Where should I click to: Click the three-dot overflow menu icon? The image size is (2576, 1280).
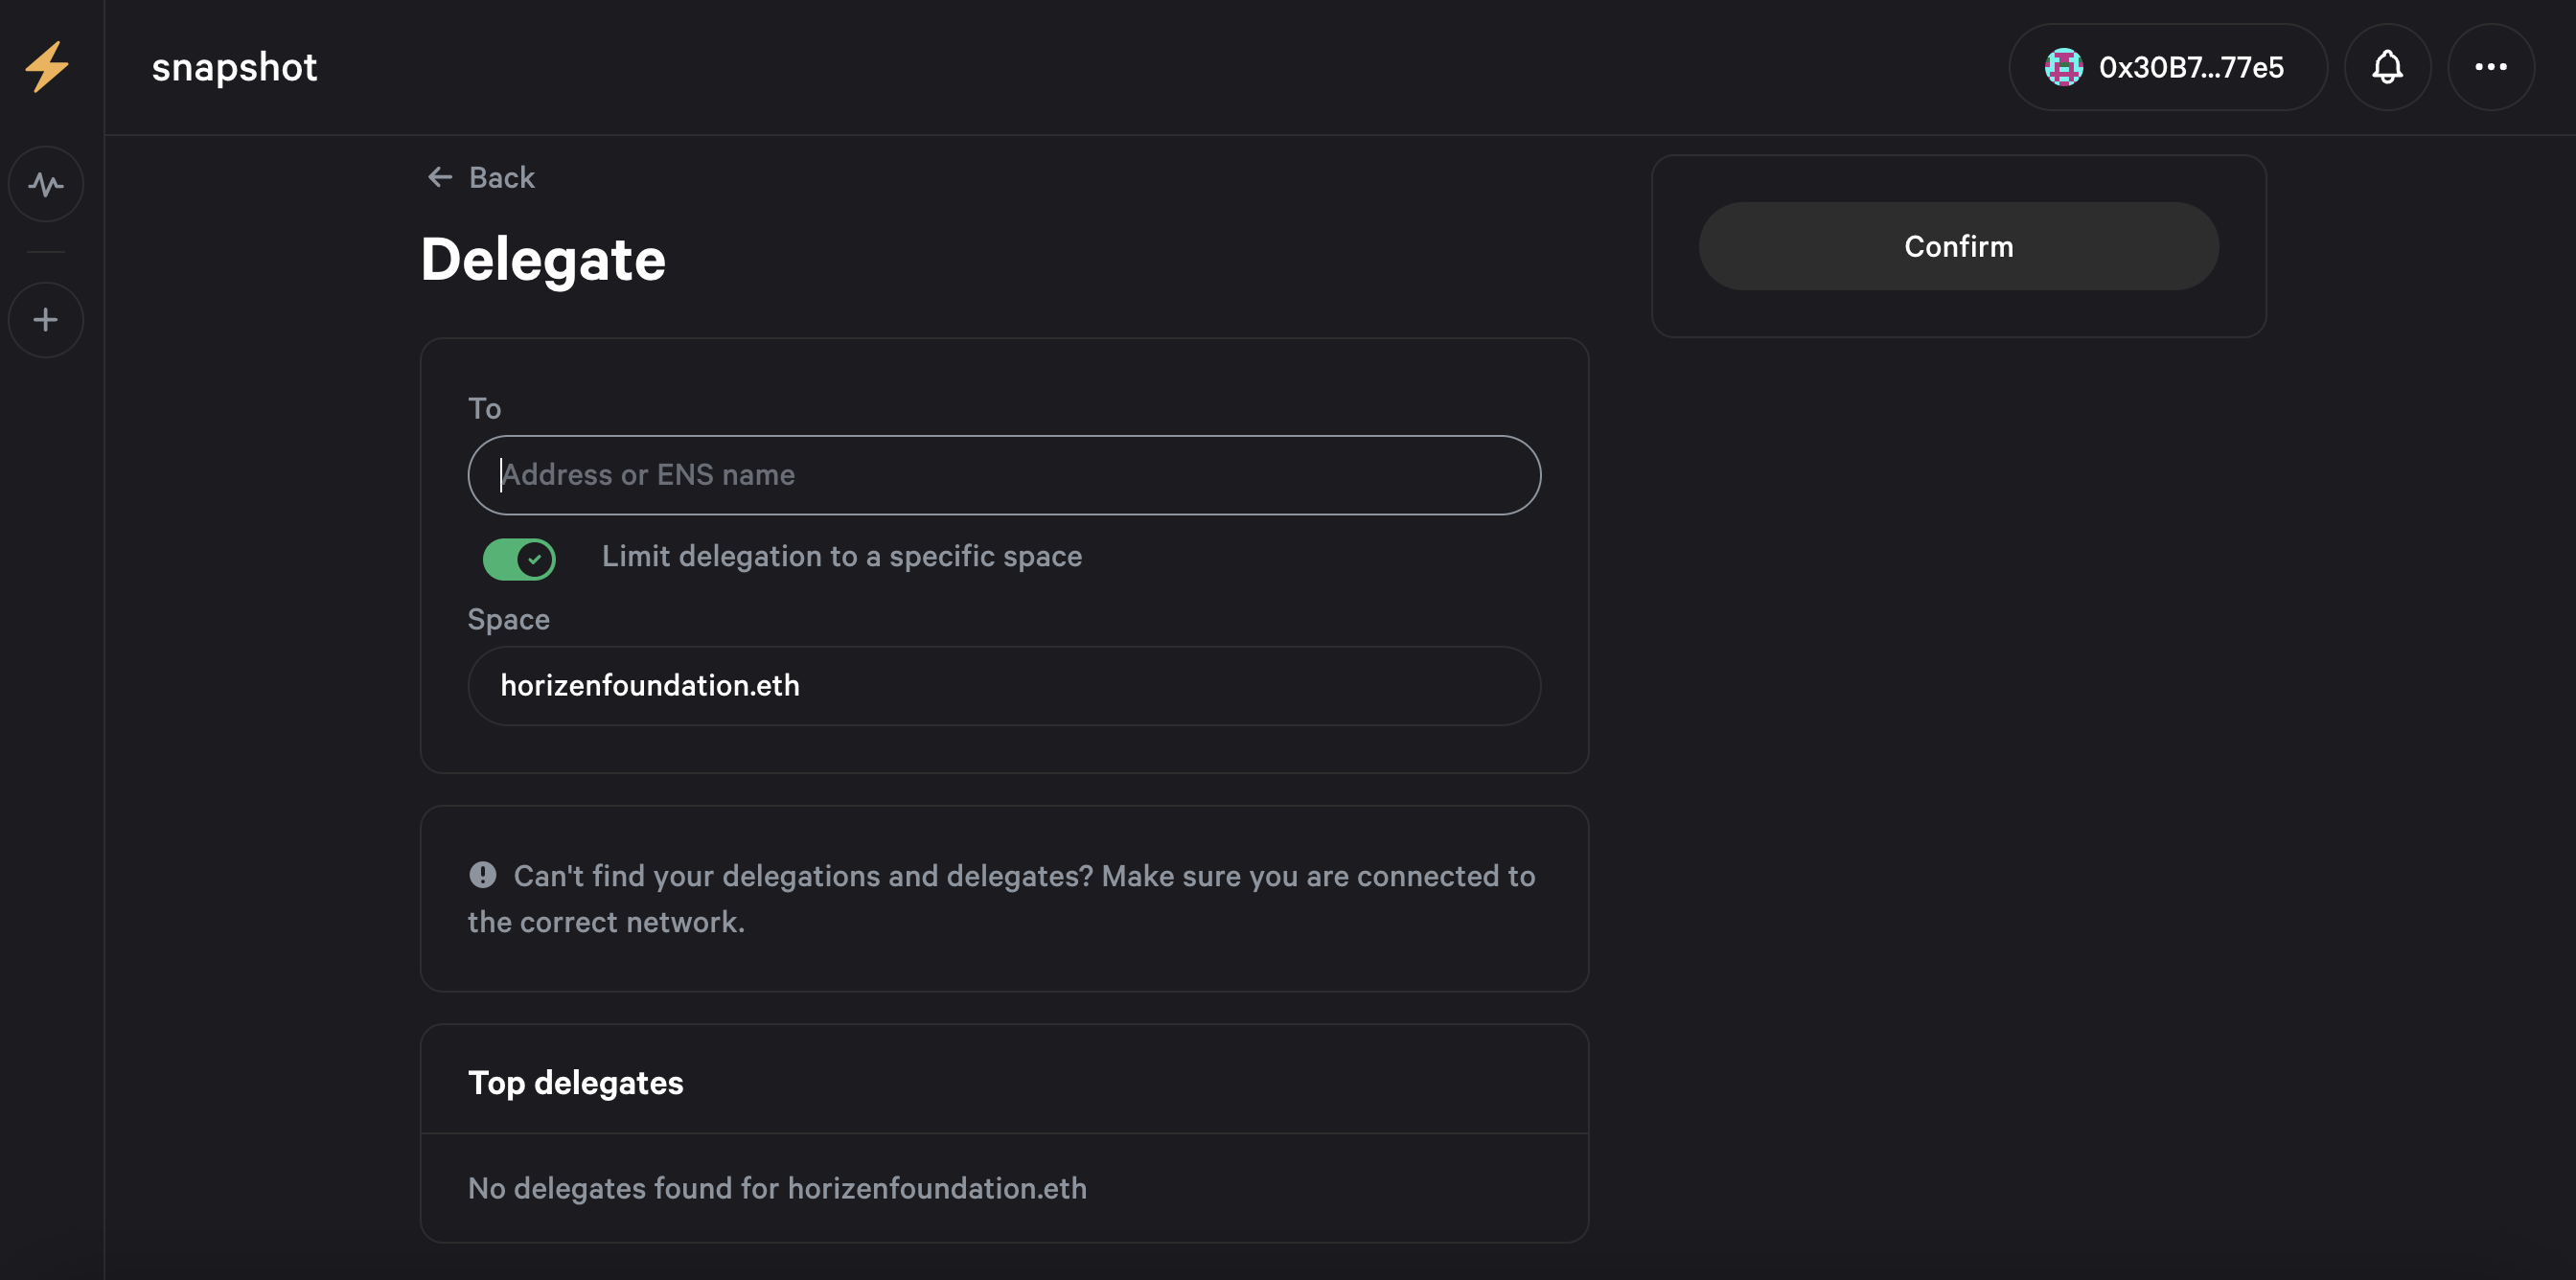pos(2491,66)
